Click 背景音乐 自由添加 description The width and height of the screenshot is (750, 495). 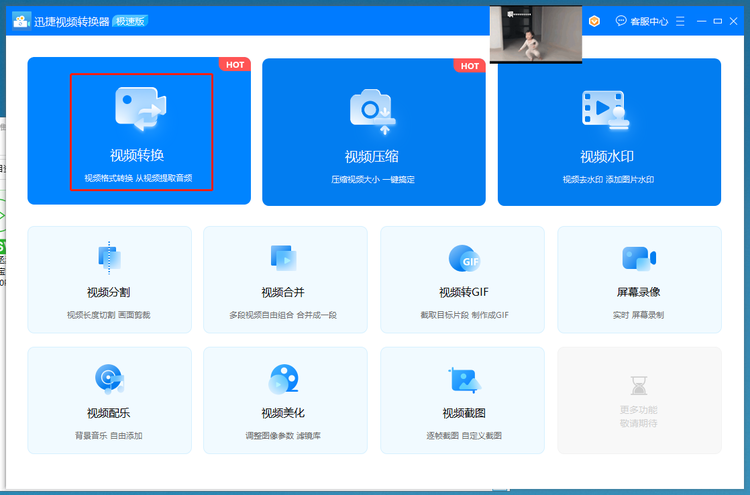(109, 436)
